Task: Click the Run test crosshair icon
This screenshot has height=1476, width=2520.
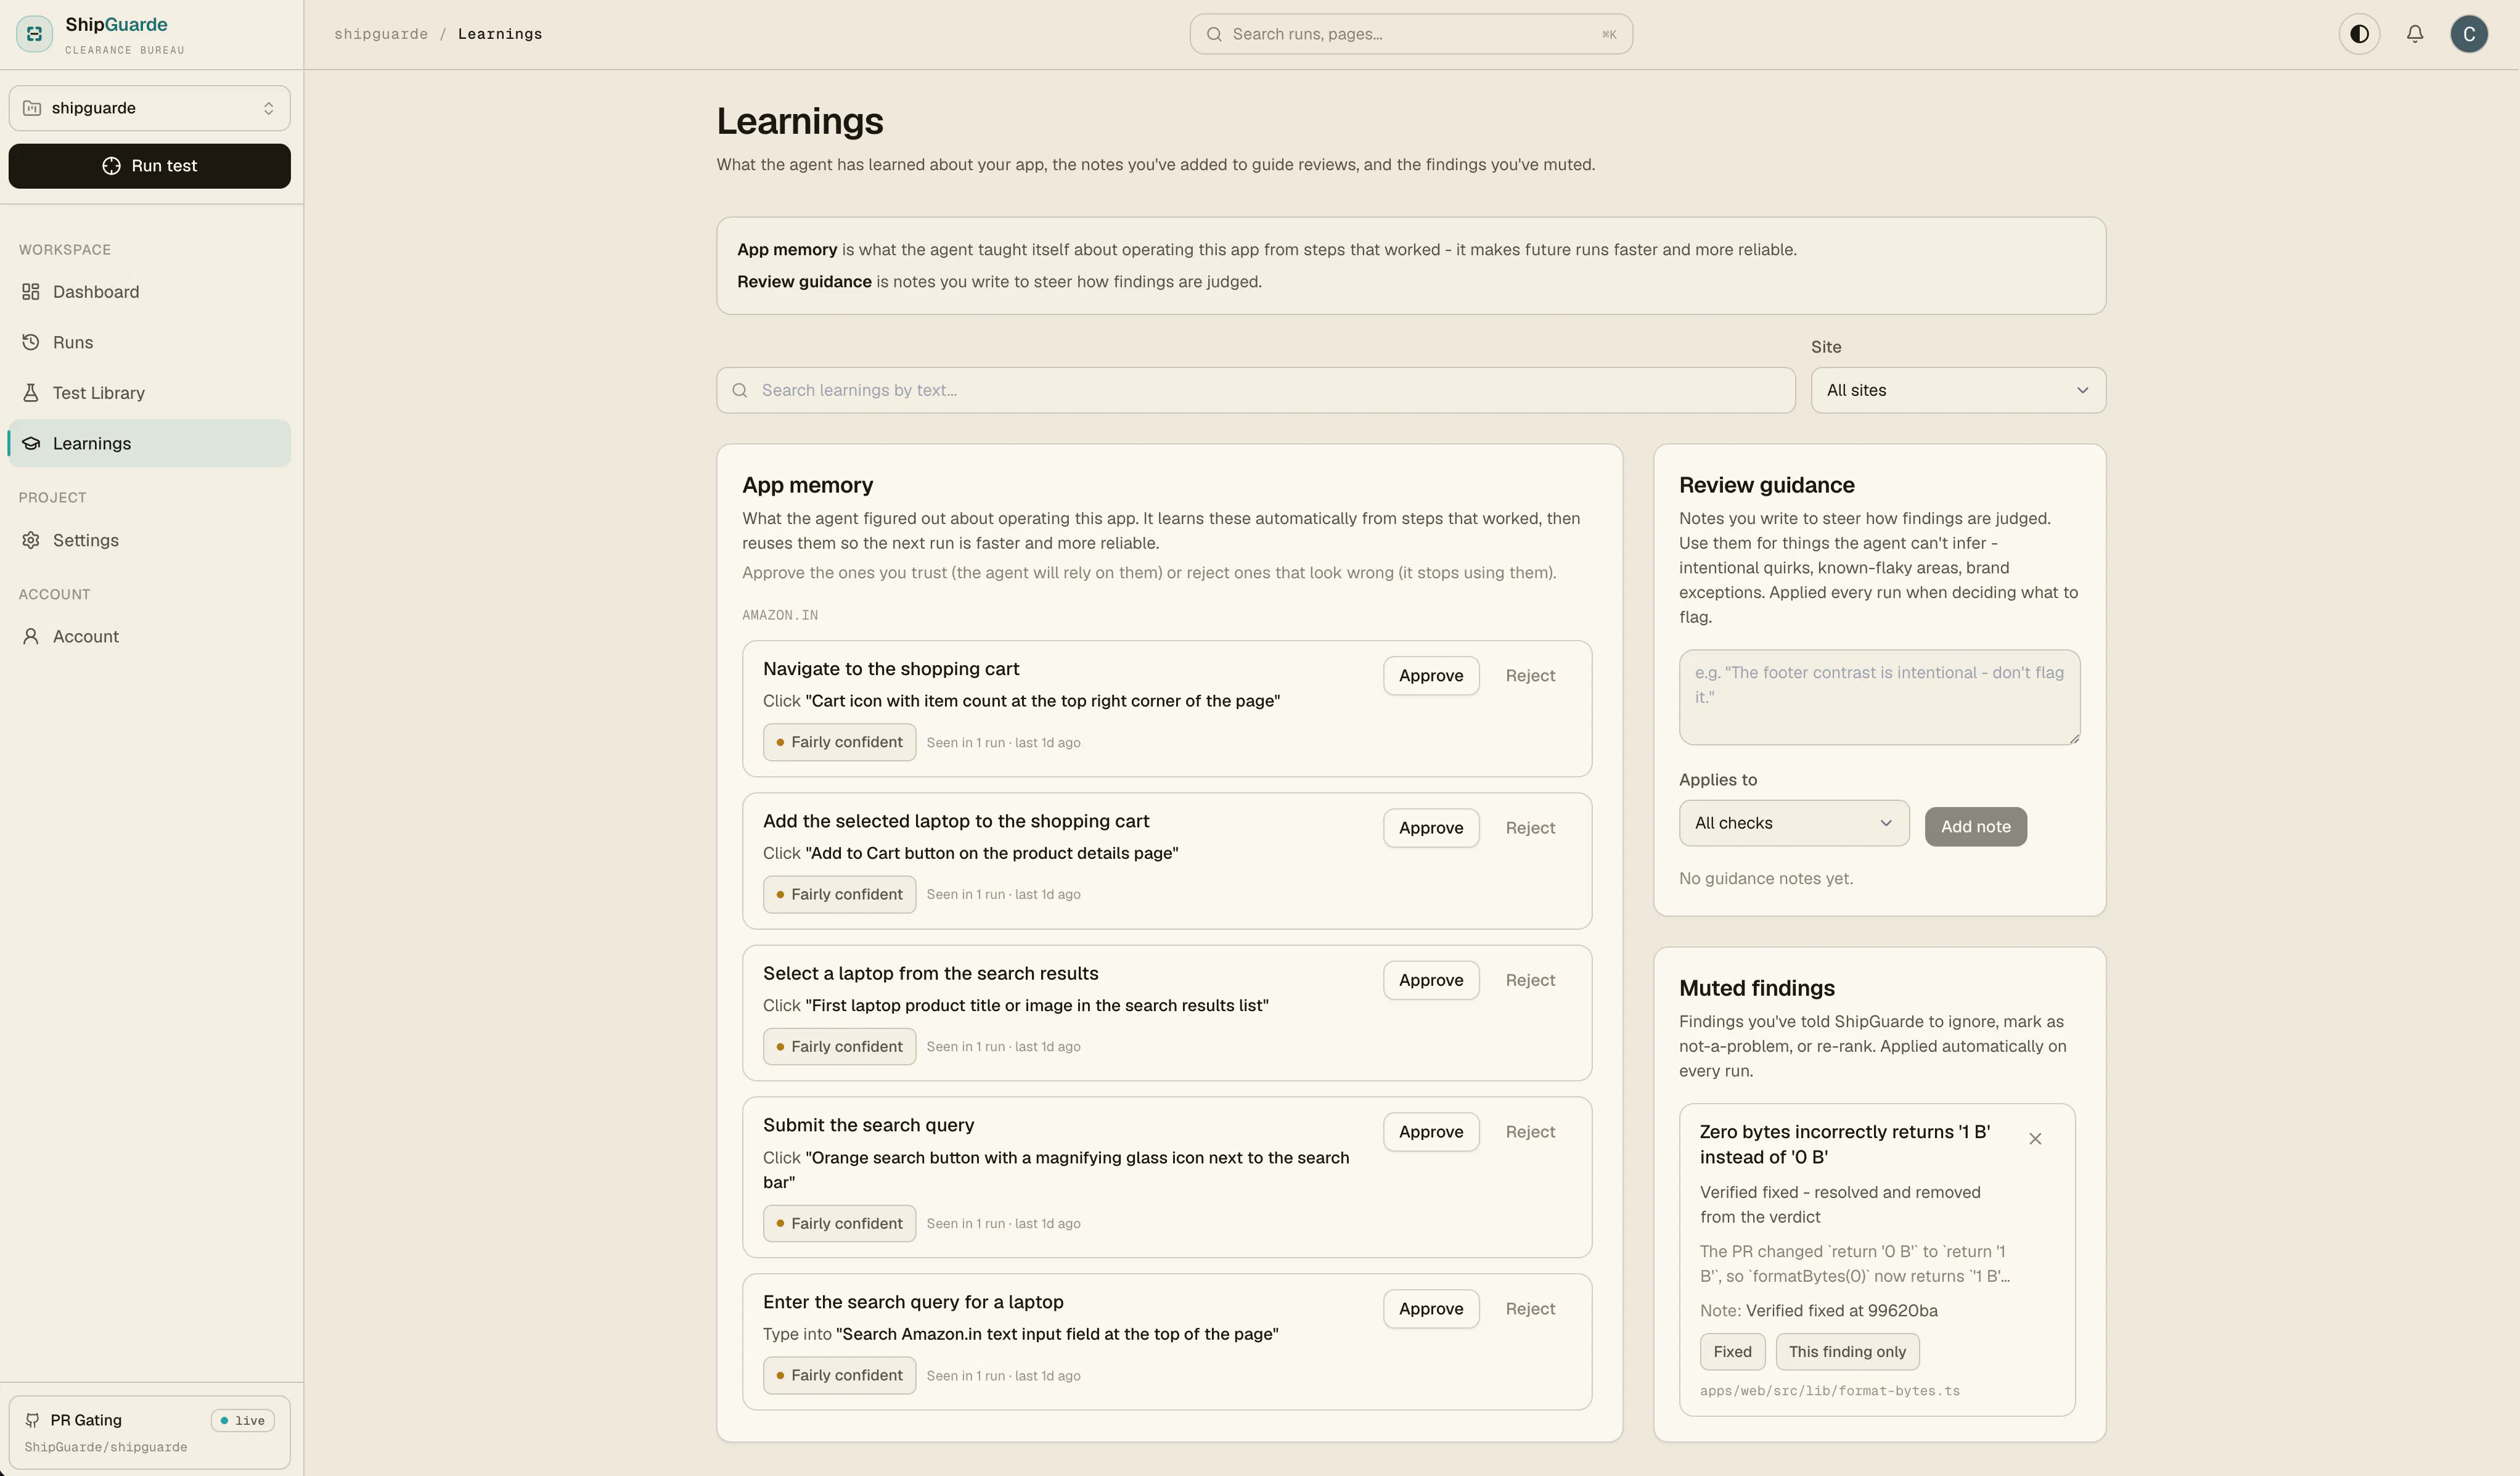Action: [111, 166]
